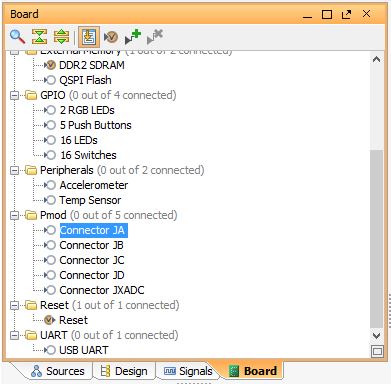Click the 5 Push Buttons connection icon

pos(50,125)
